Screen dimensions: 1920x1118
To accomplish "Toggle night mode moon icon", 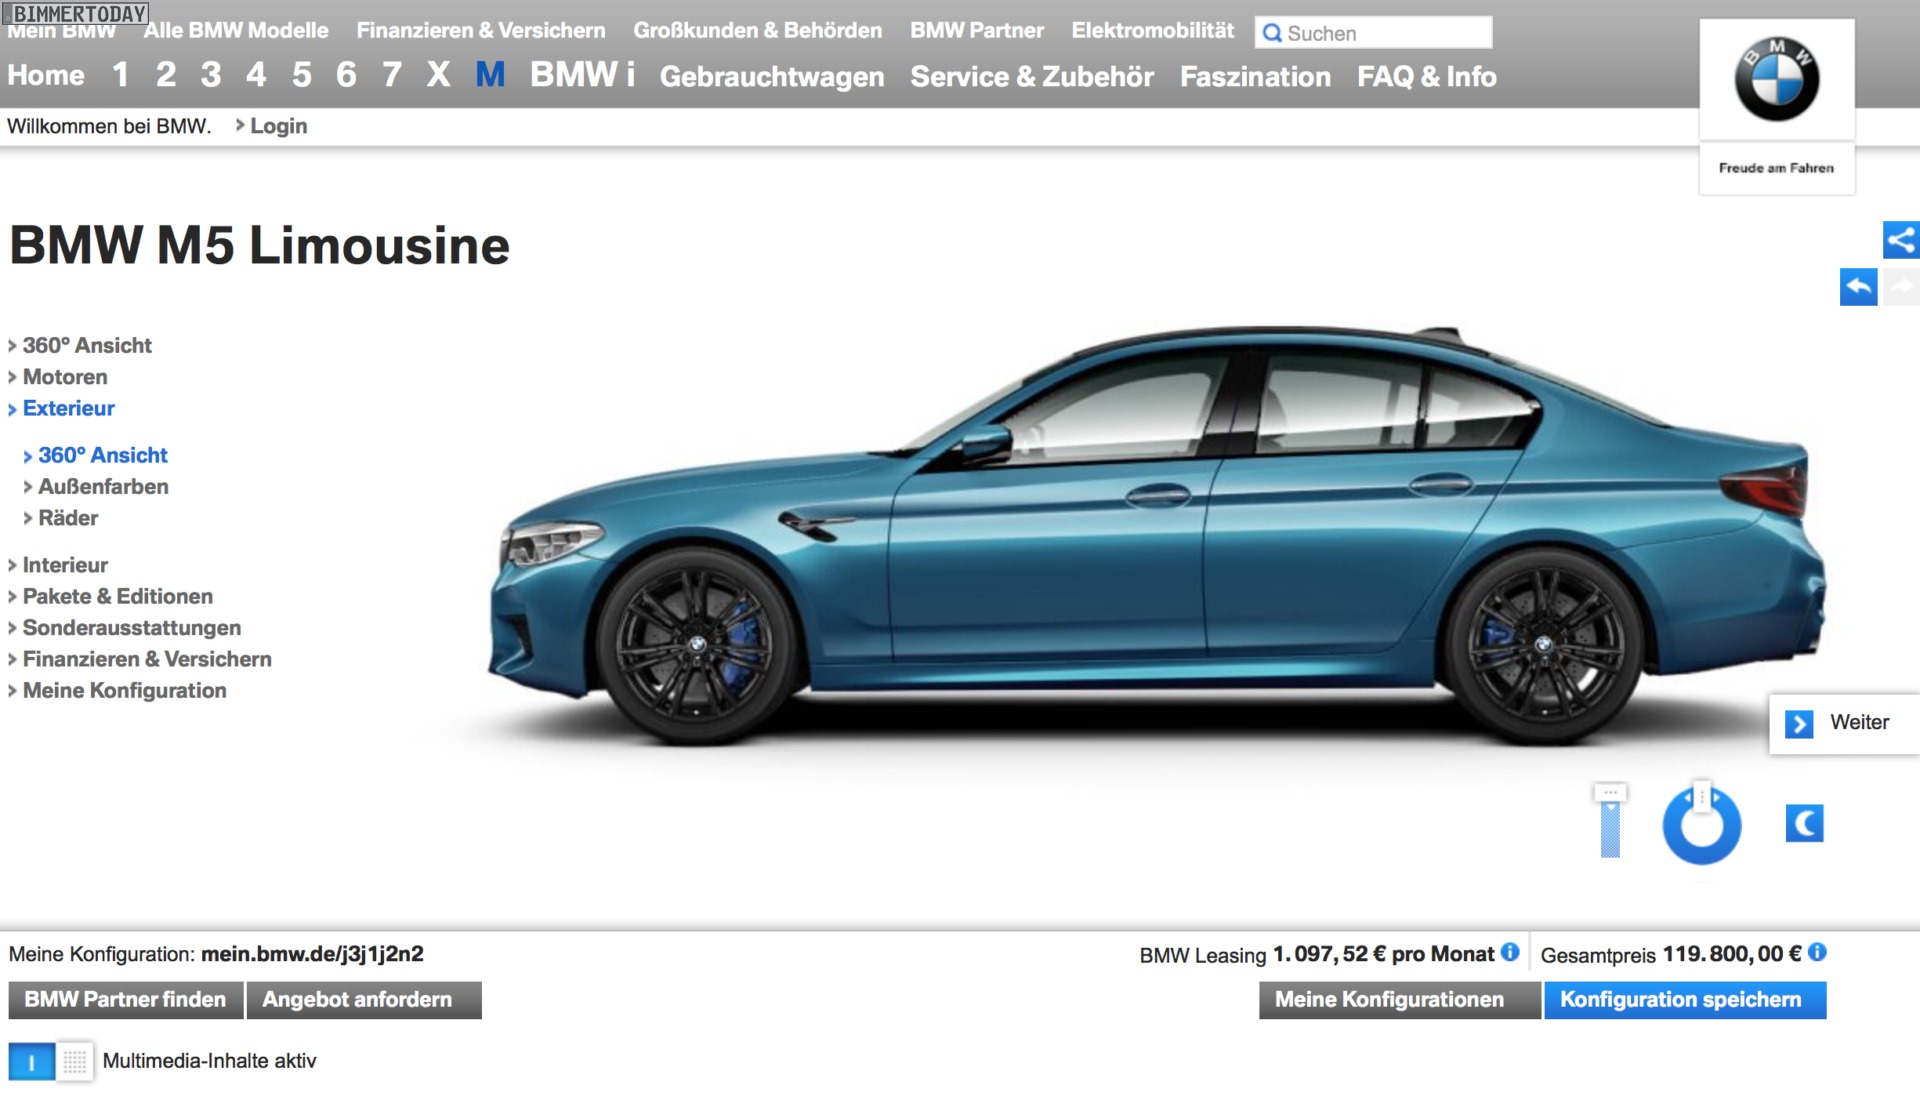I will [1804, 824].
